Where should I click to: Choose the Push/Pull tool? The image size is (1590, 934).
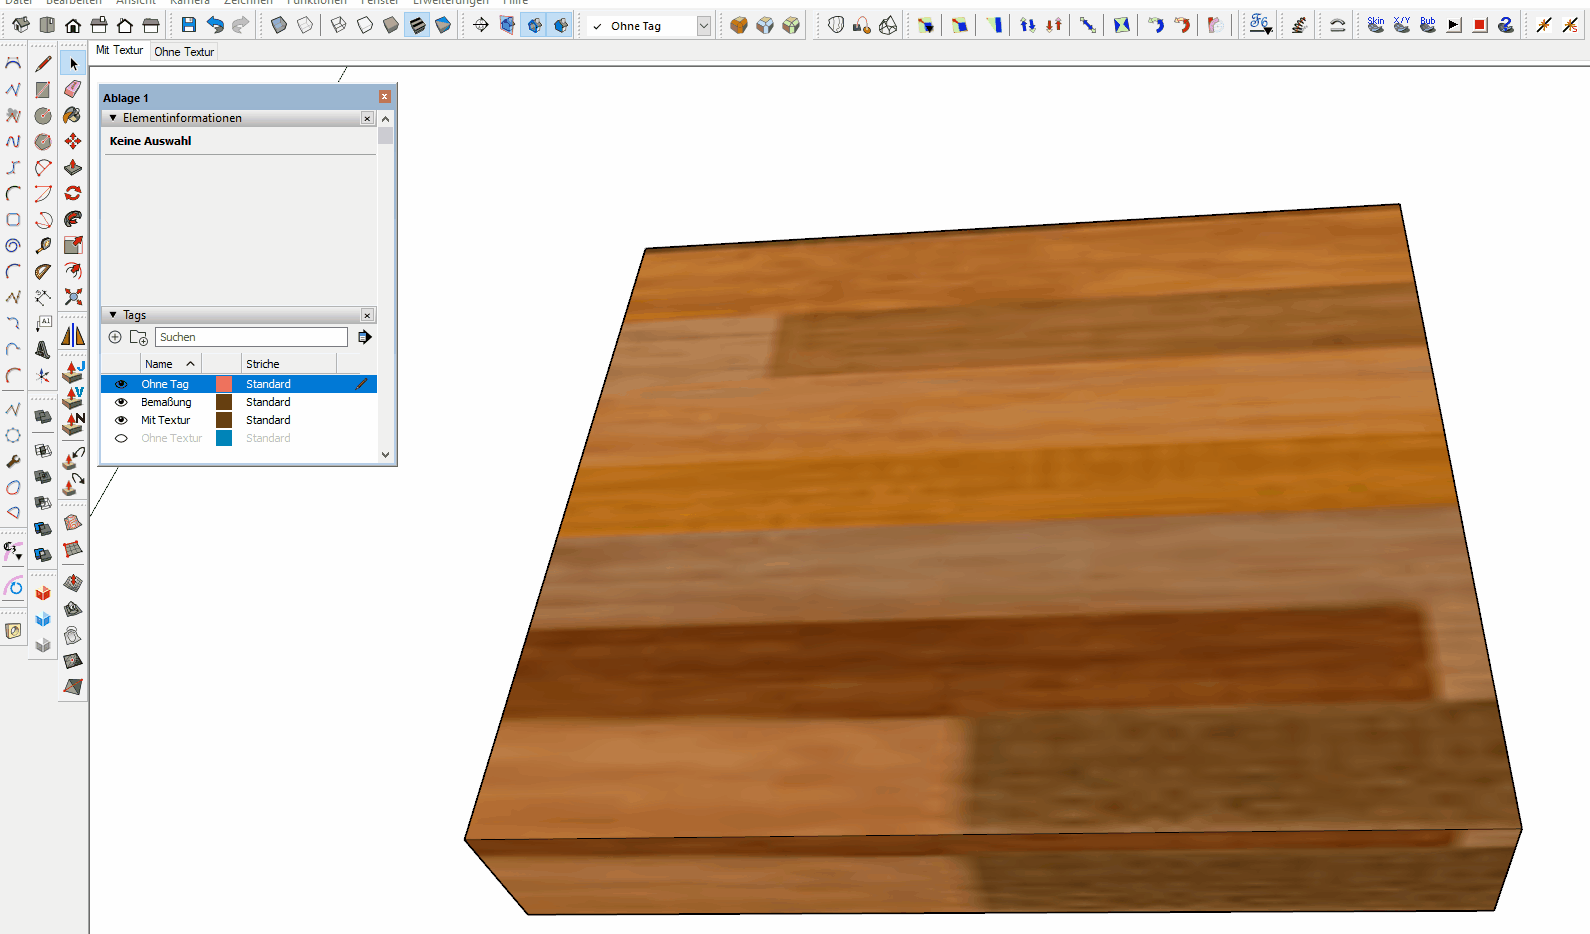click(x=72, y=168)
